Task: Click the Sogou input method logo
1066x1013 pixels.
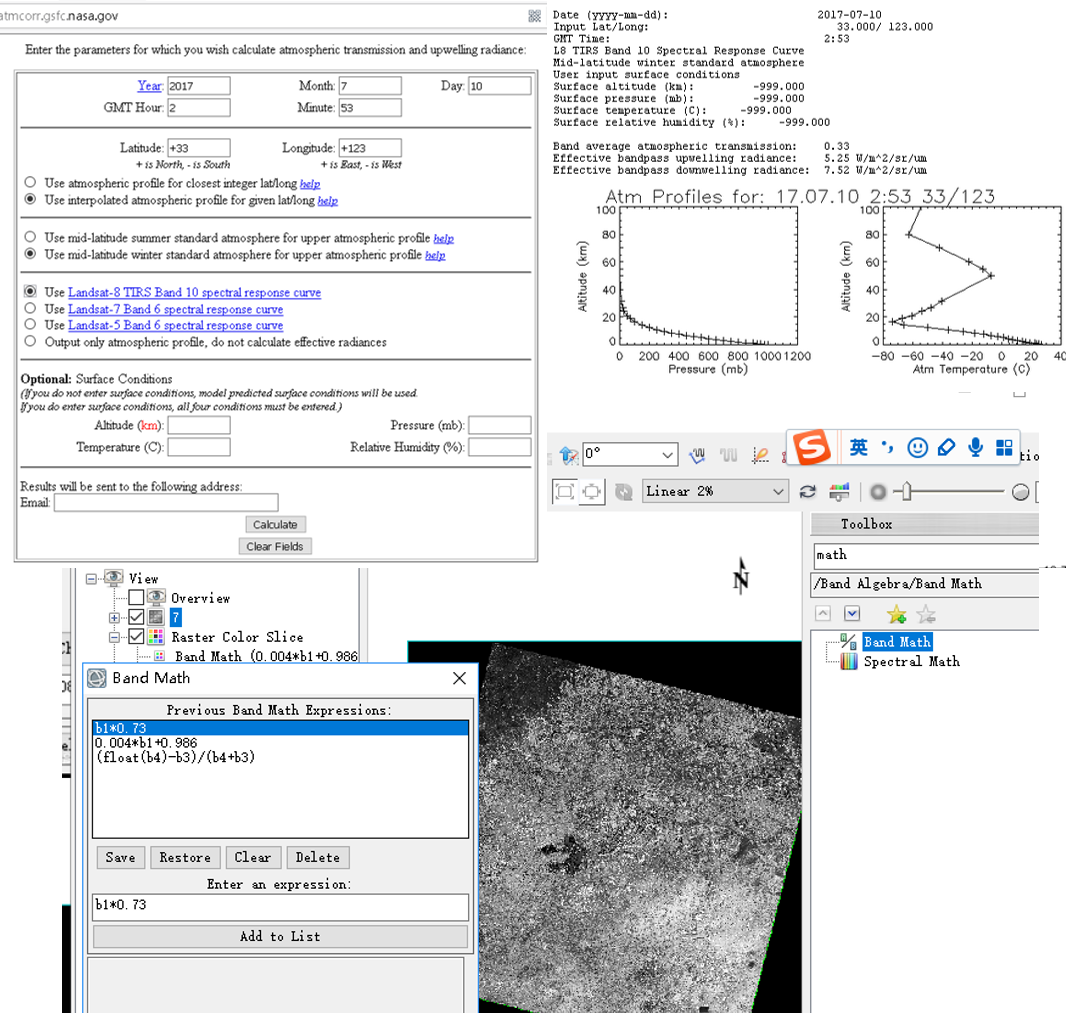Action: (812, 447)
